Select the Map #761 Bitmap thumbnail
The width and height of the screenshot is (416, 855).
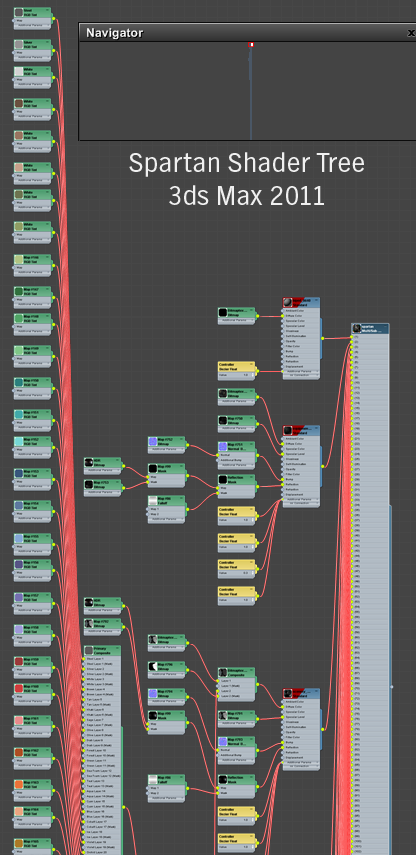pyautogui.click(x=222, y=715)
